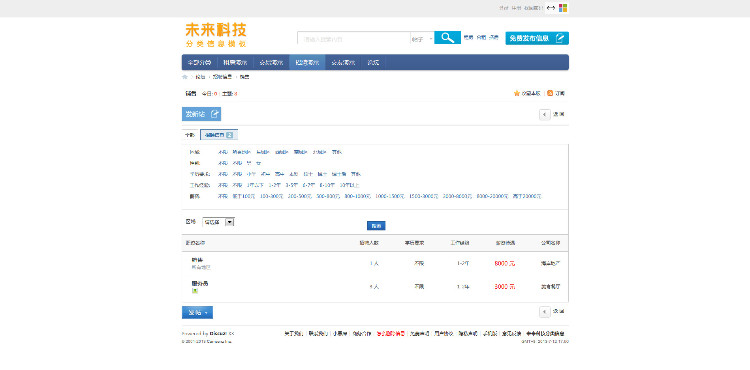Filter salary by 高于20000元

pyautogui.click(x=528, y=196)
